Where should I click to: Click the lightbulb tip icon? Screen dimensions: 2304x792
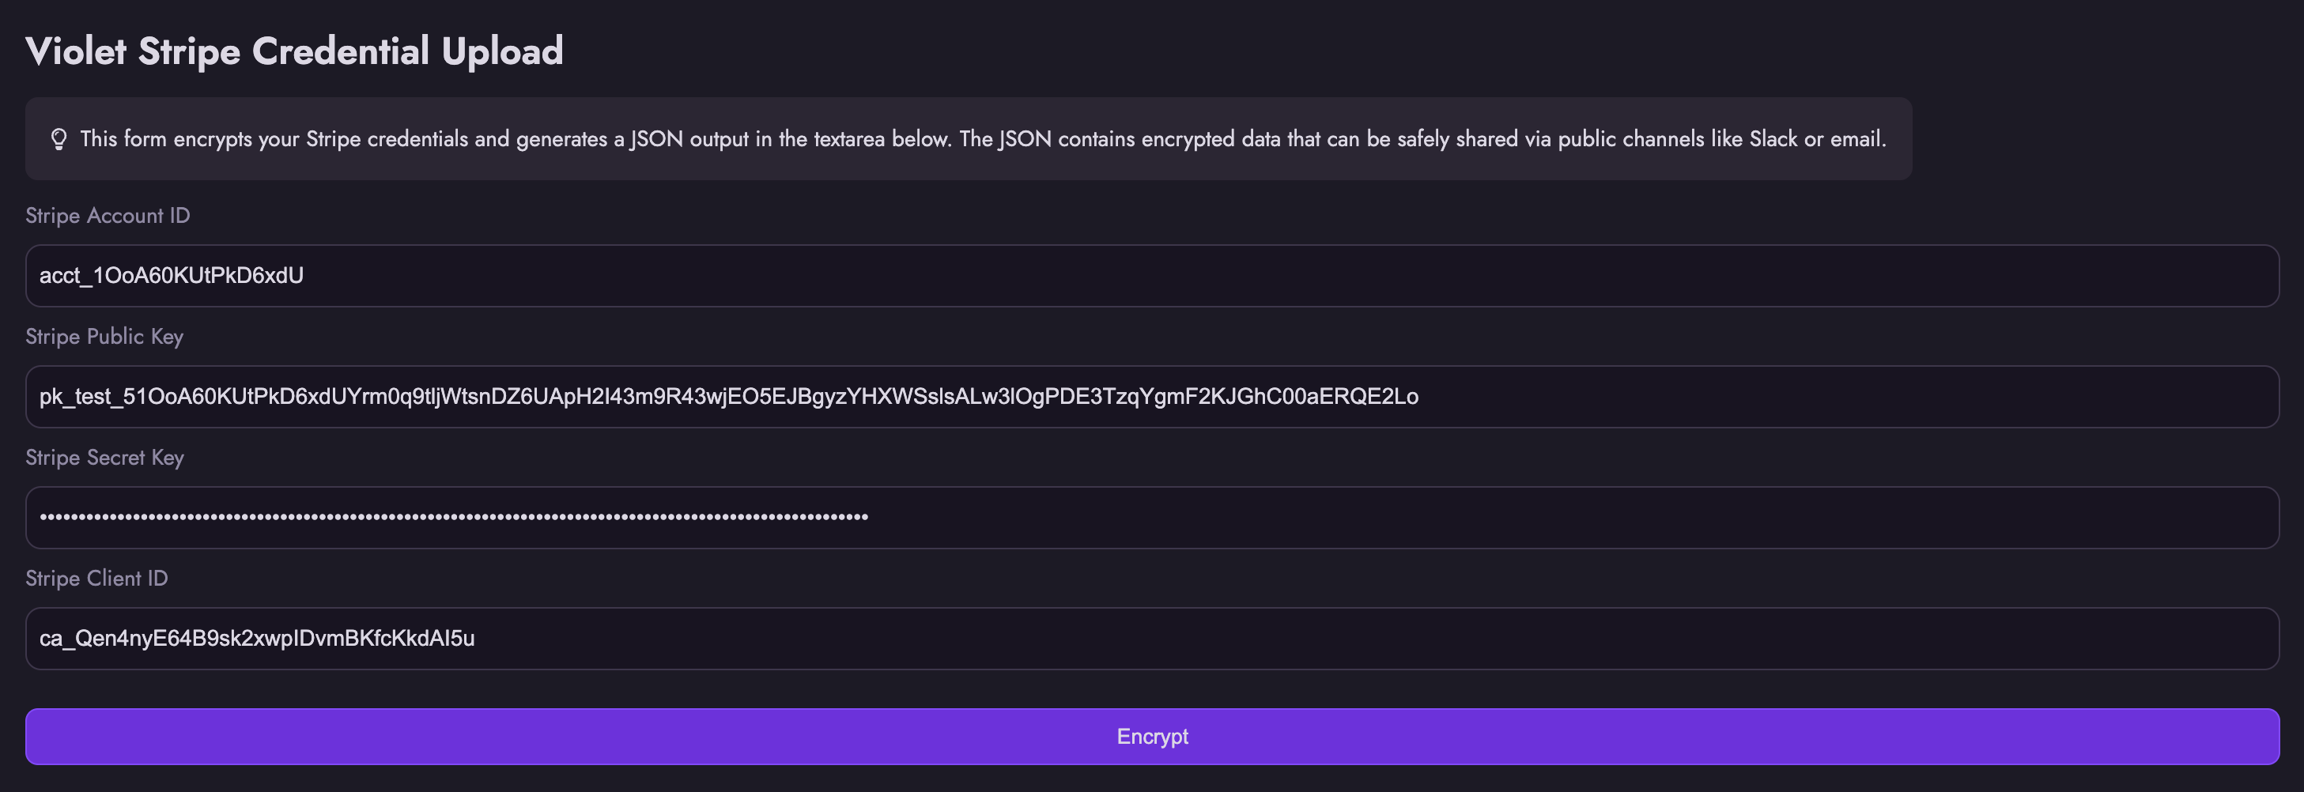pos(59,139)
